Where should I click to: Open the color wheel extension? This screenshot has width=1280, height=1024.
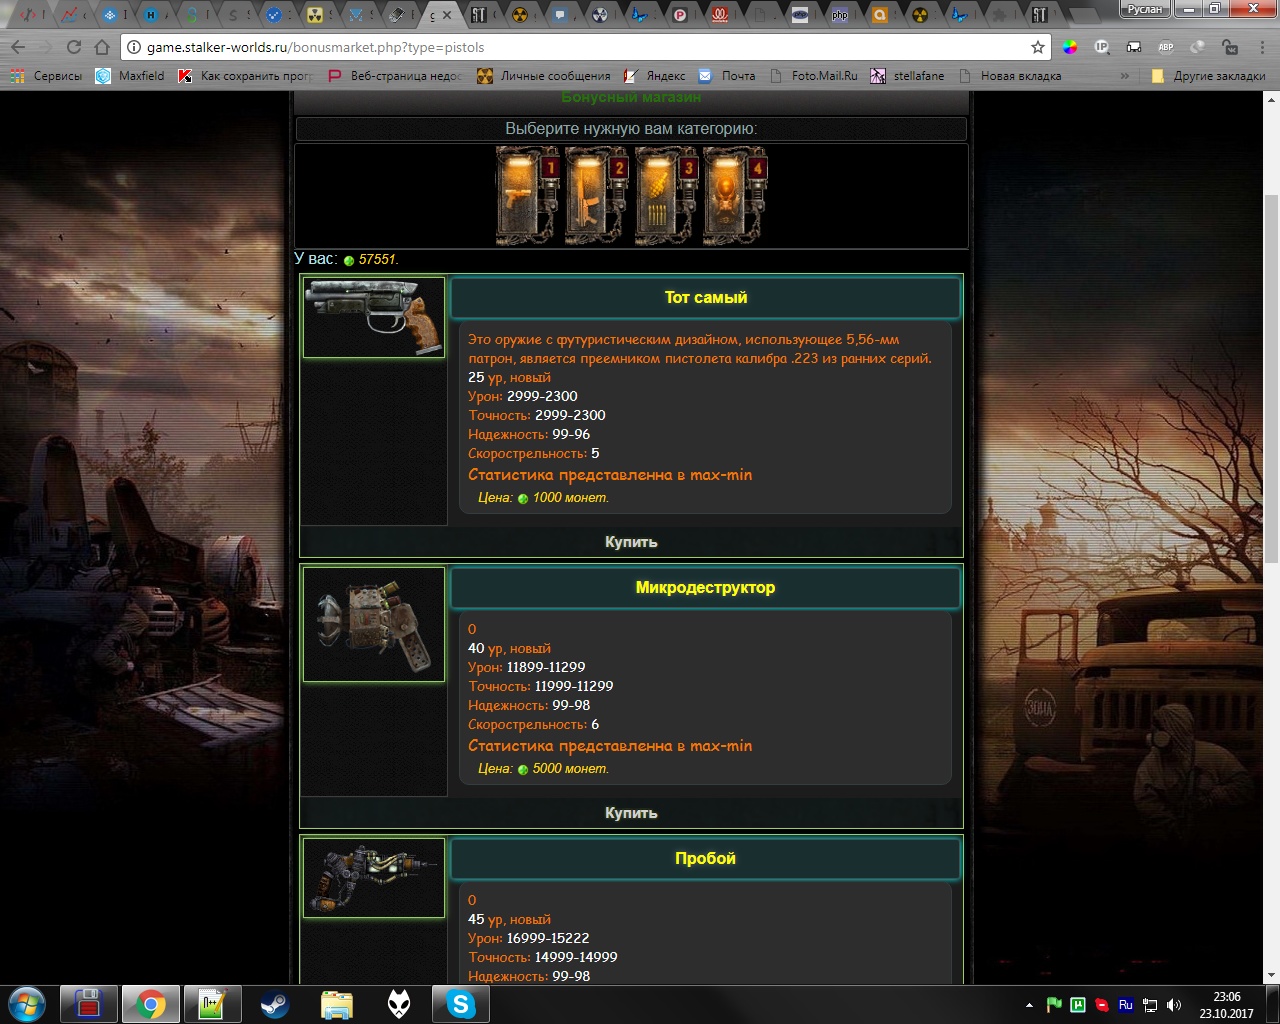1070,47
